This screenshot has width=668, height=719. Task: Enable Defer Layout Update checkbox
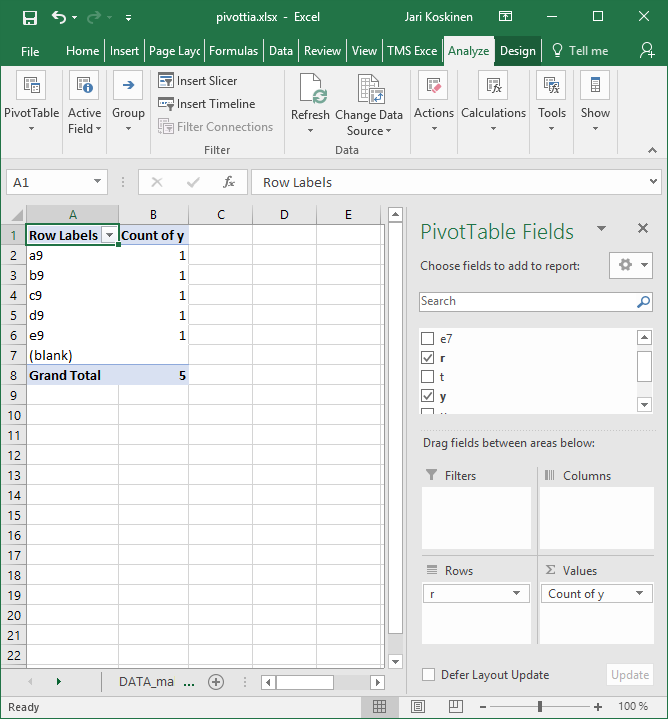coord(428,675)
